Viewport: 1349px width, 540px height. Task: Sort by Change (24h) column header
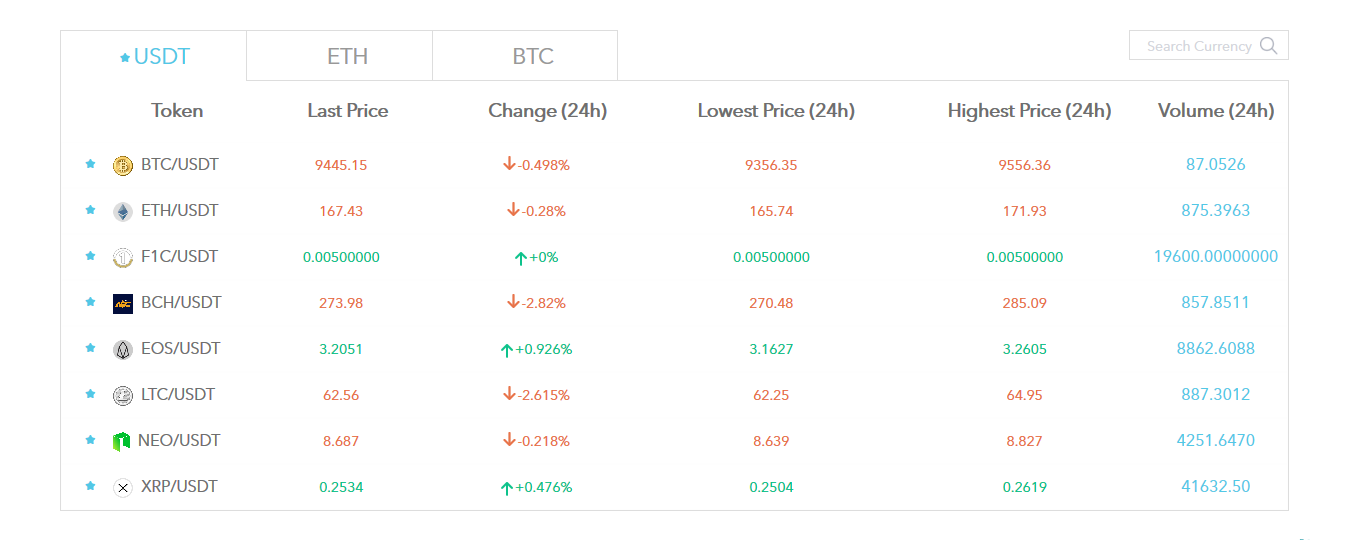point(547,111)
